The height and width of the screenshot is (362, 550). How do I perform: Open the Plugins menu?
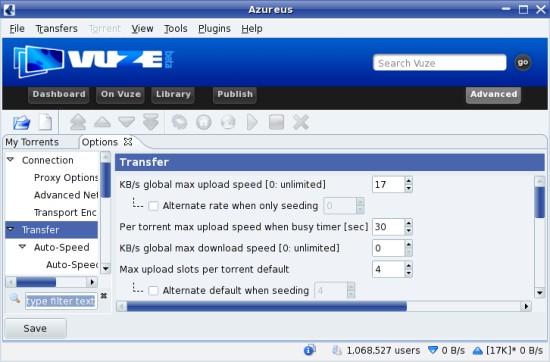click(214, 28)
